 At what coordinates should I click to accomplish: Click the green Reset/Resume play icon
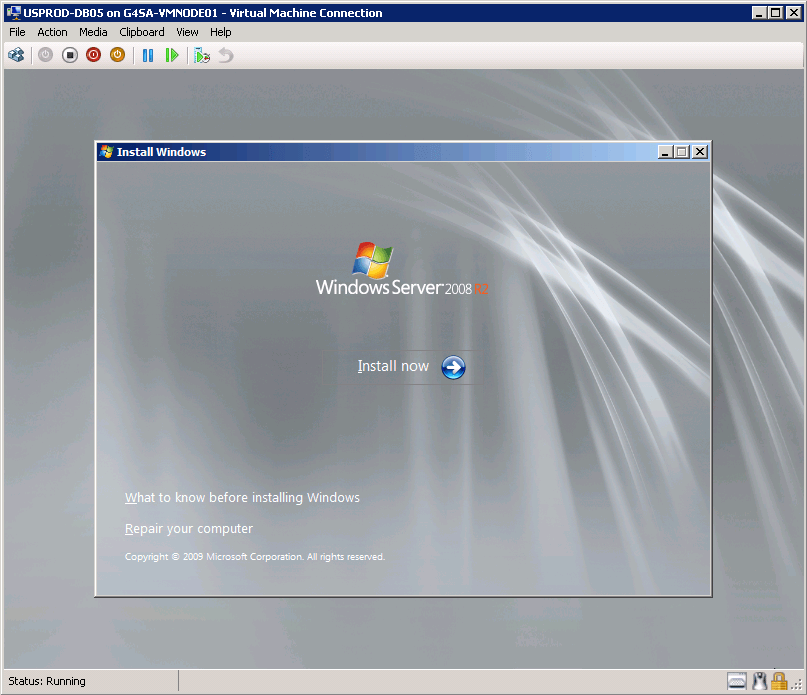click(172, 55)
